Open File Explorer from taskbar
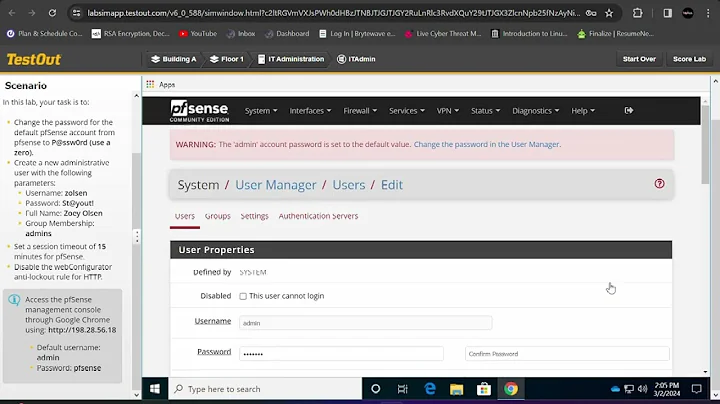720x404 pixels. click(x=456, y=389)
